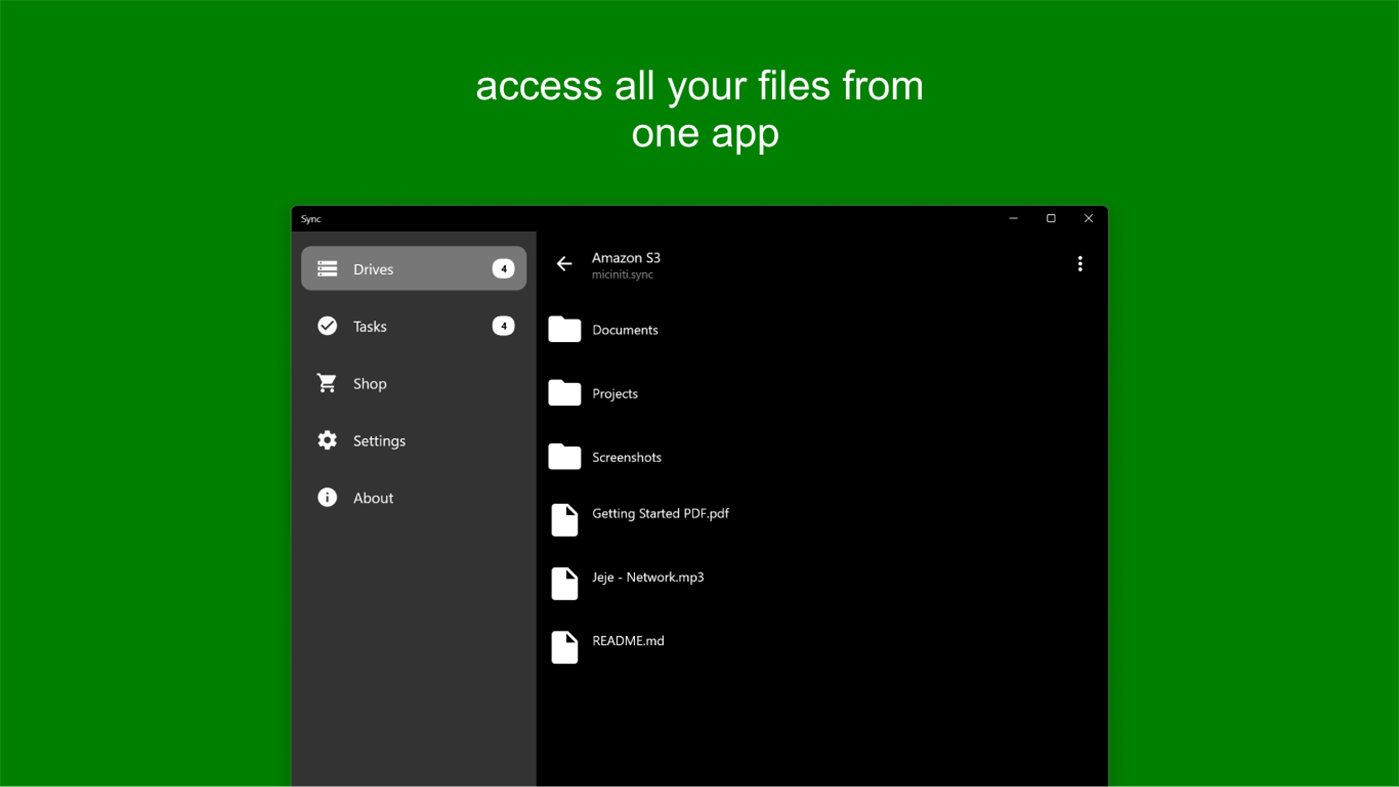Click the Getting Started PDF file icon
The image size is (1399, 787).
564,519
